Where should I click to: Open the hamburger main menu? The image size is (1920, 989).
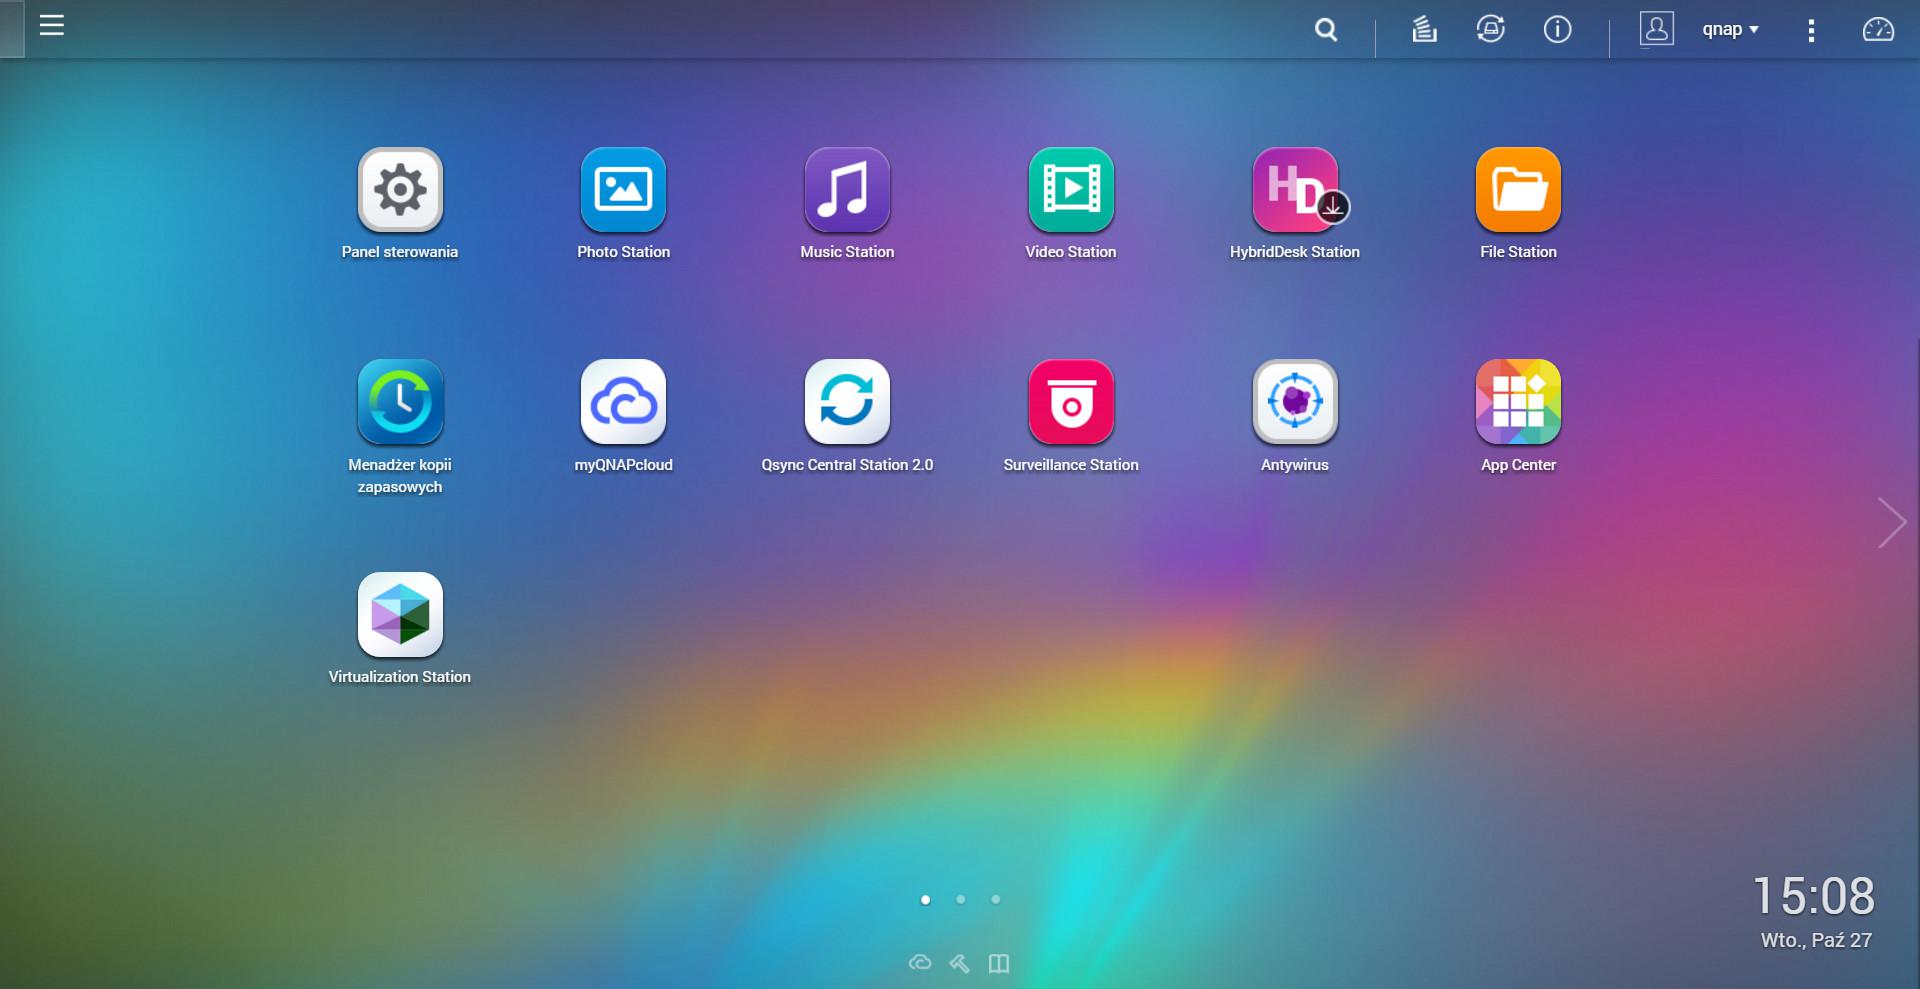pos(52,26)
